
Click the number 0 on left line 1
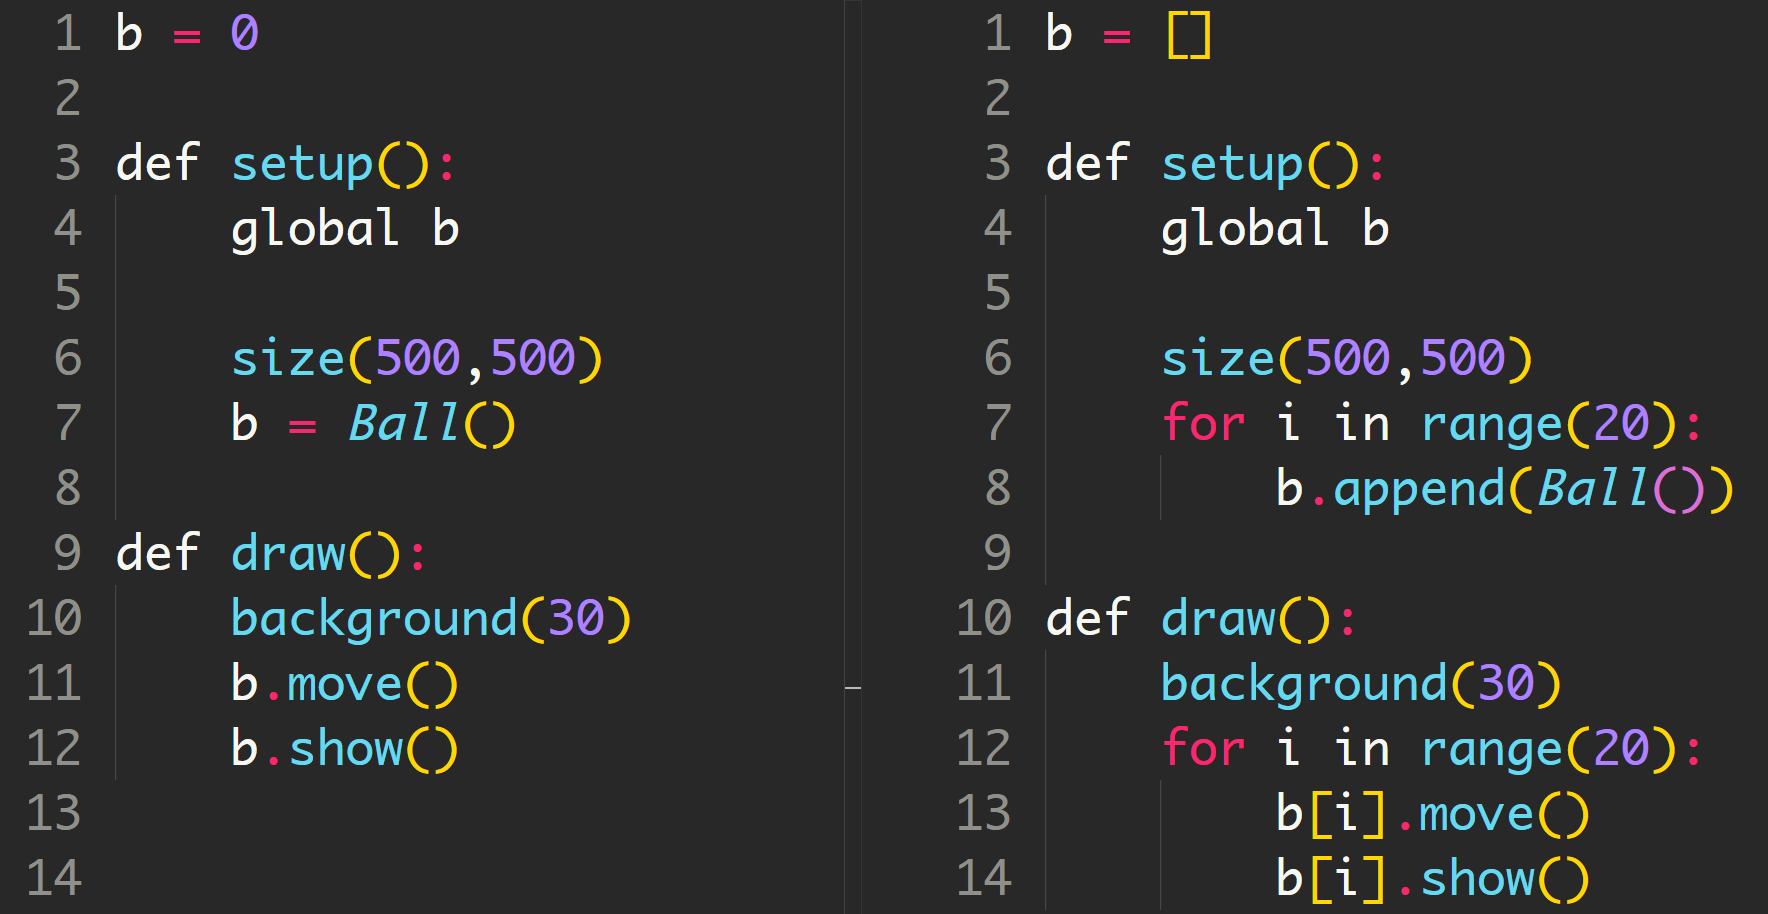click(x=244, y=34)
